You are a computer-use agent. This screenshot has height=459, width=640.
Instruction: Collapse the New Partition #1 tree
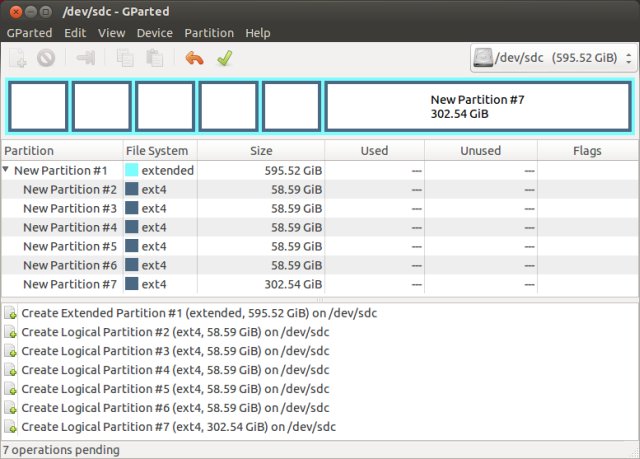(x=7, y=171)
